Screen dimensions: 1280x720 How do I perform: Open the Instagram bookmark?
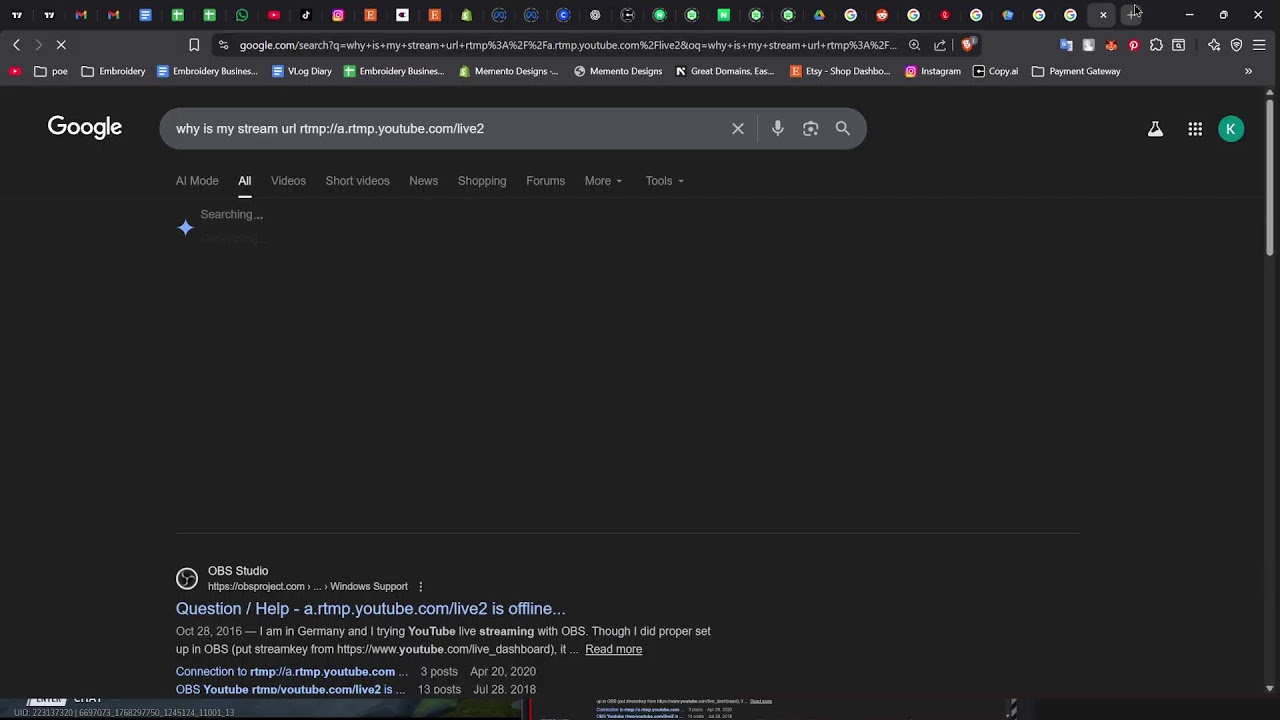933,71
